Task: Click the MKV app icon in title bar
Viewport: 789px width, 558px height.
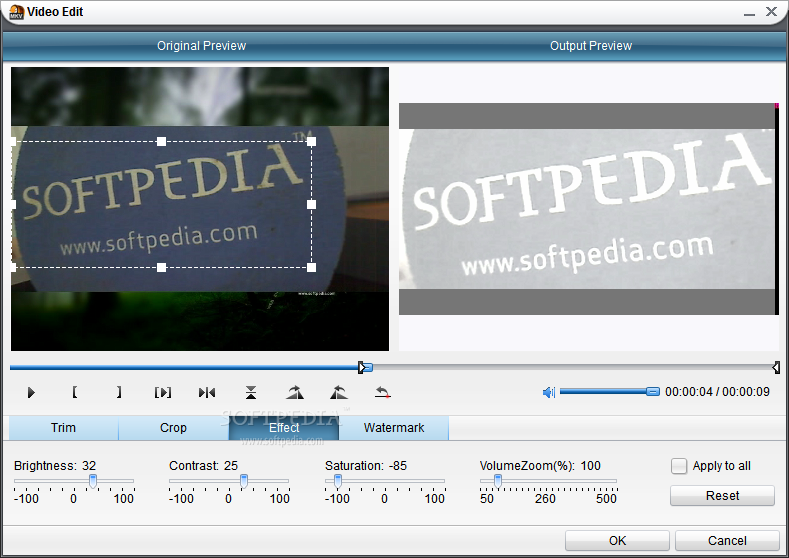Action: coord(16,12)
